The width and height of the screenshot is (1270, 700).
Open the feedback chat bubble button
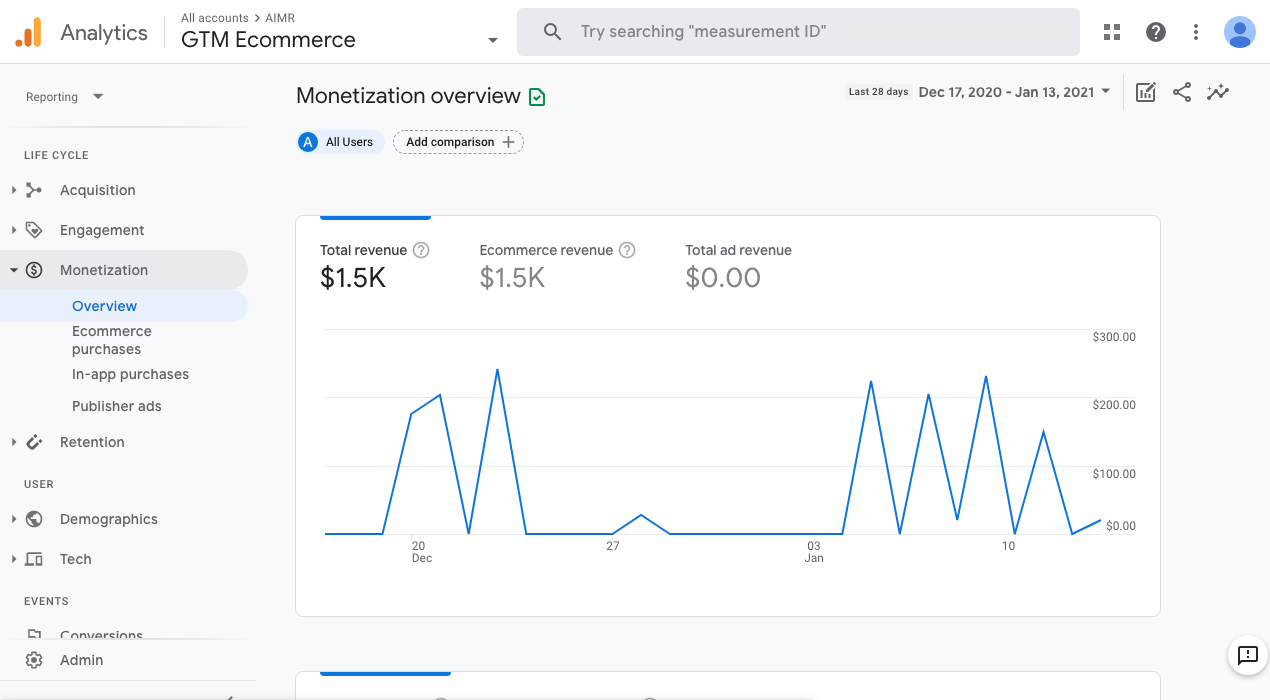(x=1247, y=656)
